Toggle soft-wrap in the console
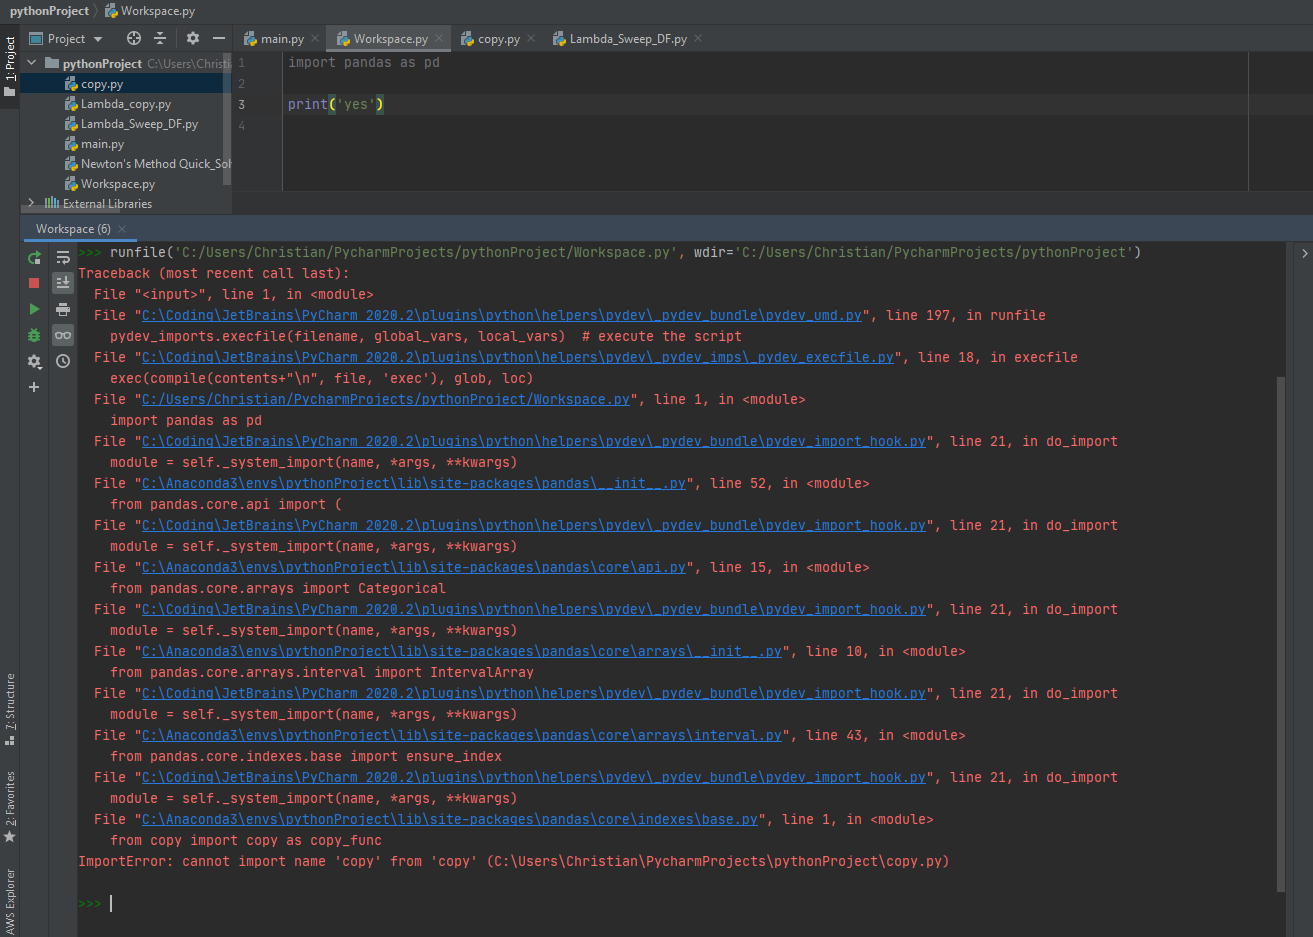This screenshot has height=937, width=1313. 63,257
